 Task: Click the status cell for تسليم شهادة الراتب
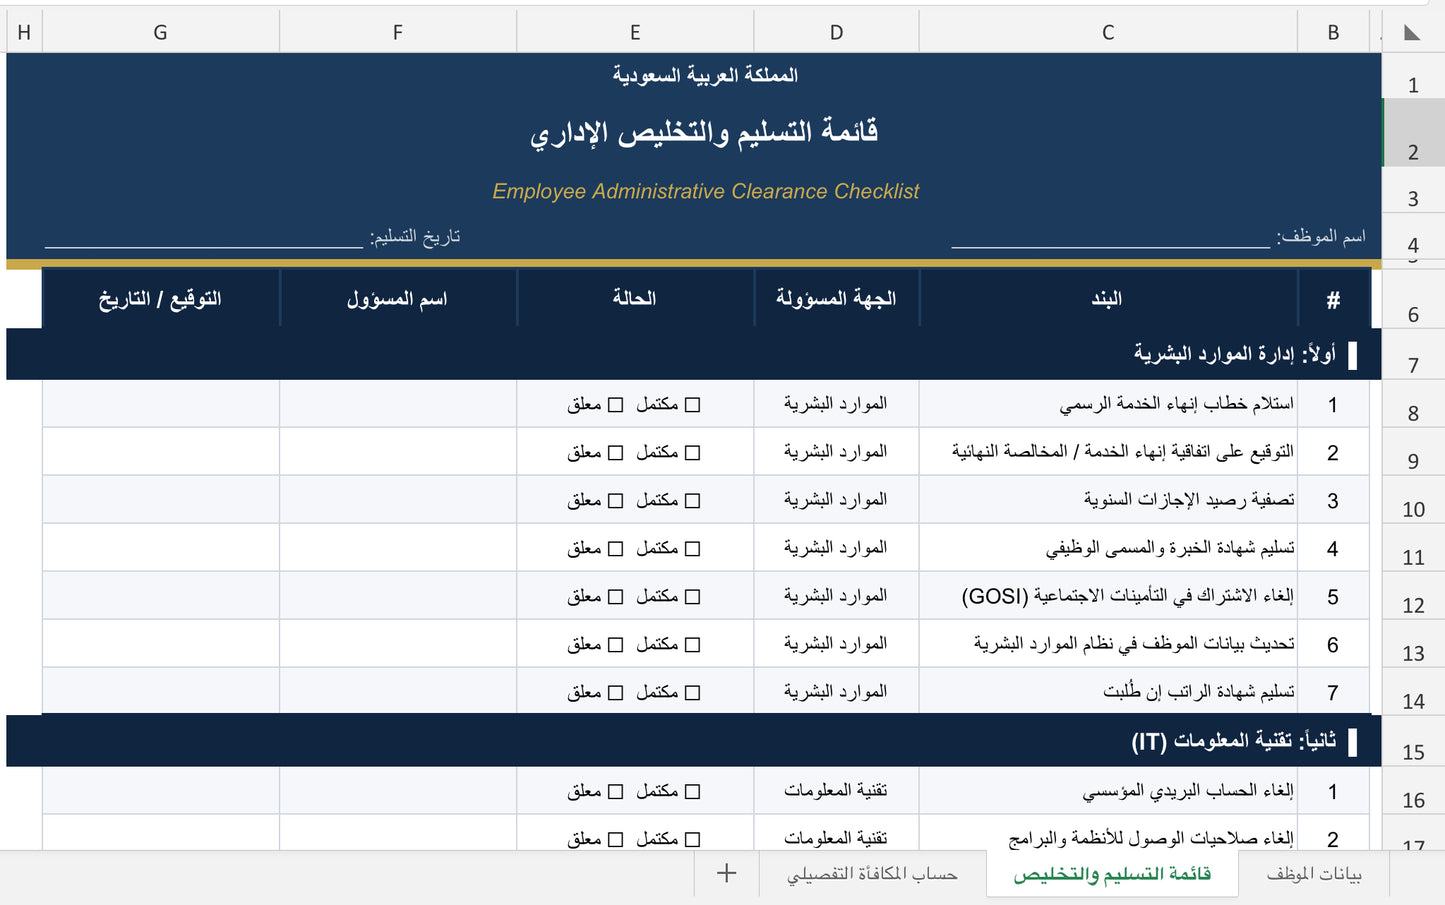(x=635, y=691)
